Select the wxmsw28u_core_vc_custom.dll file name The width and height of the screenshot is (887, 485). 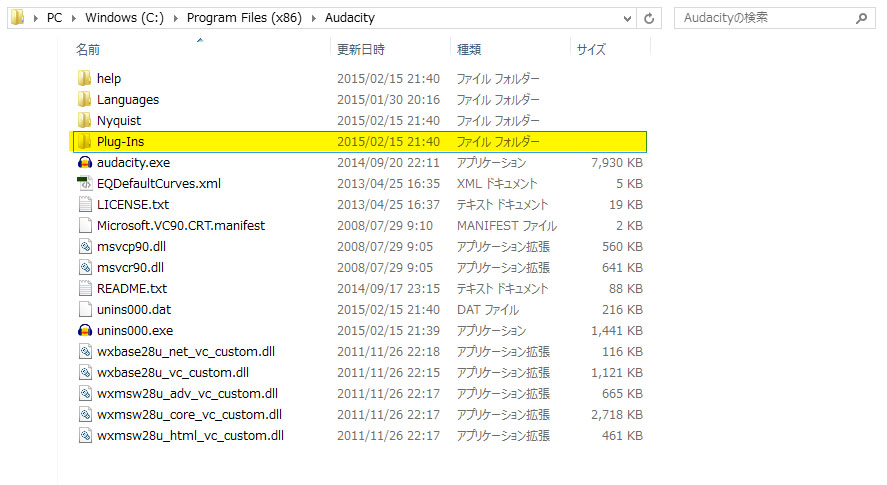tap(190, 415)
